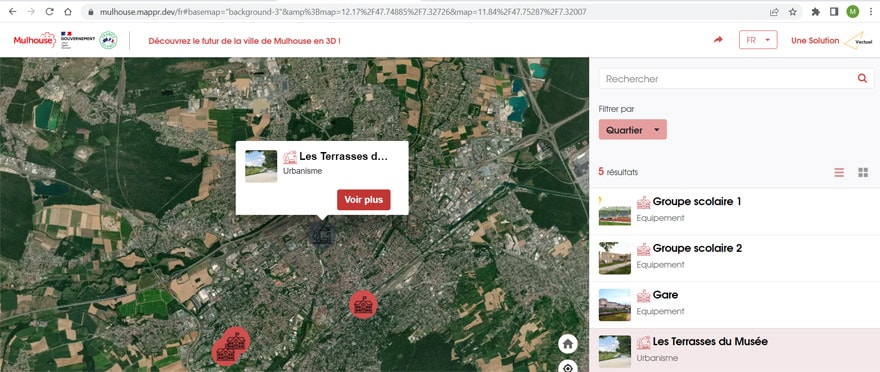This screenshot has height=372, width=880.
Task: Click the Gouvernement logo
Action: 77,40
